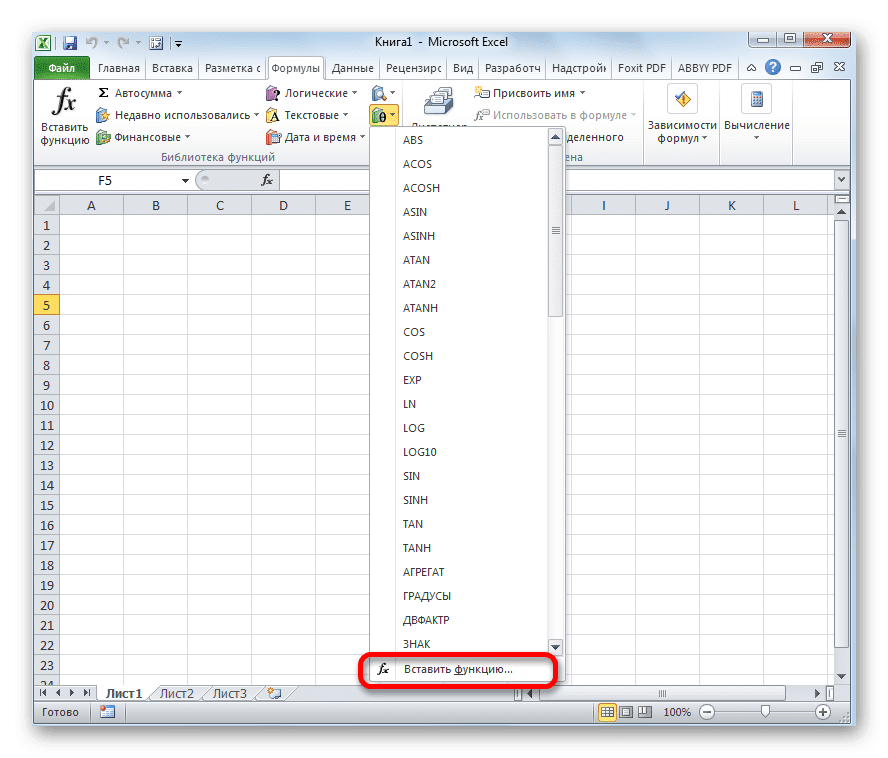
Task: Expand the Date and Time (Дата и время) dropdown
Action: point(362,137)
